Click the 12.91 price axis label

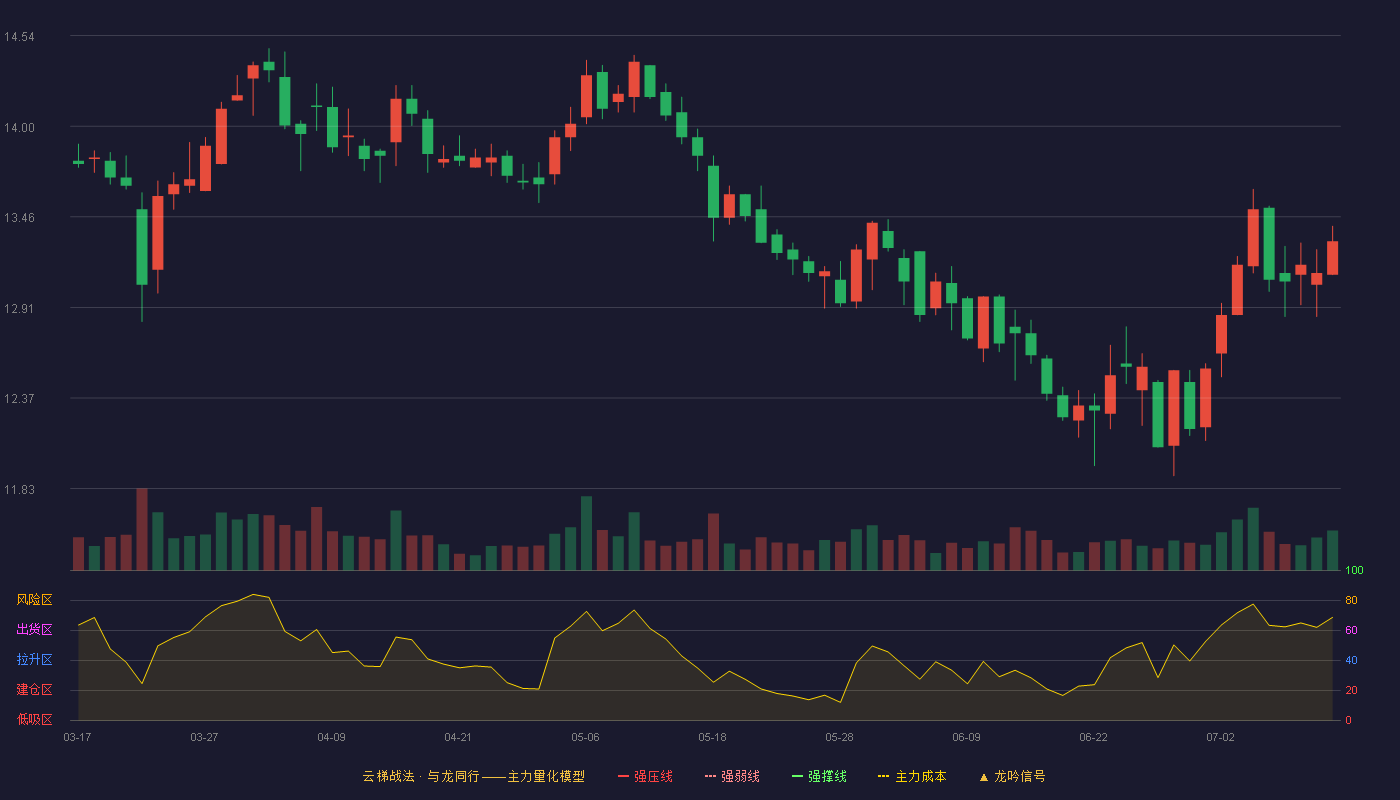coord(19,308)
